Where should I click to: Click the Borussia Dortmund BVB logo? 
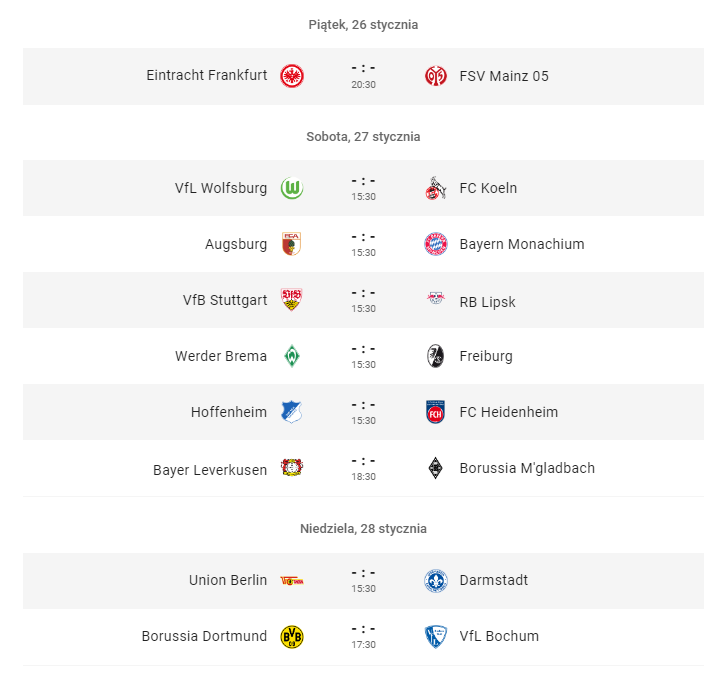coord(292,637)
